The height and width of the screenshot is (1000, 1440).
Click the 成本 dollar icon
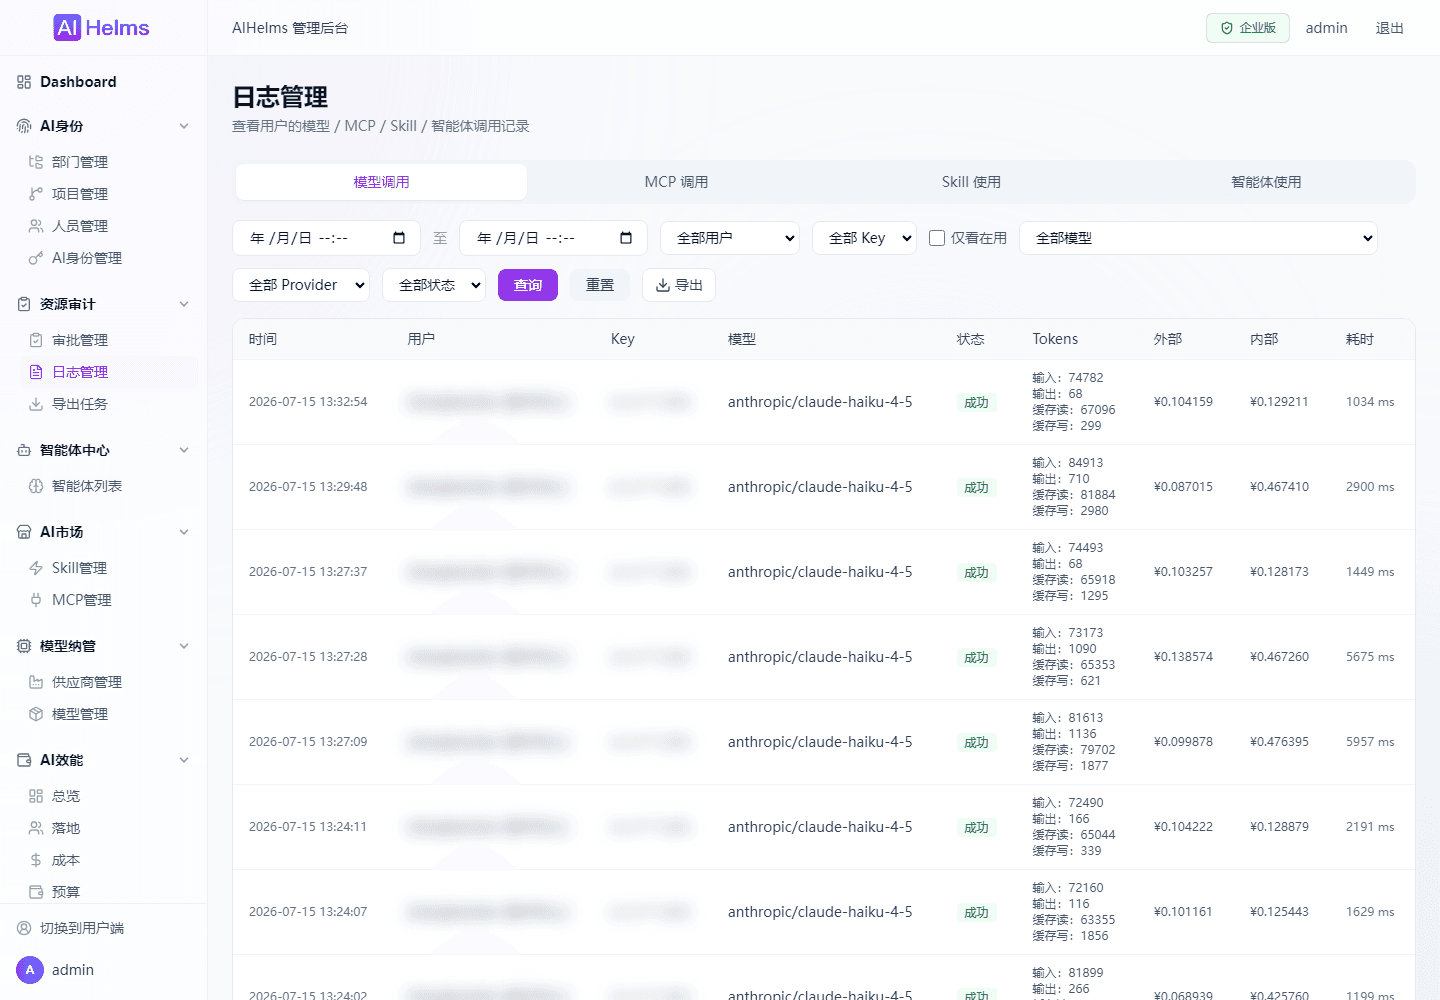36,860
